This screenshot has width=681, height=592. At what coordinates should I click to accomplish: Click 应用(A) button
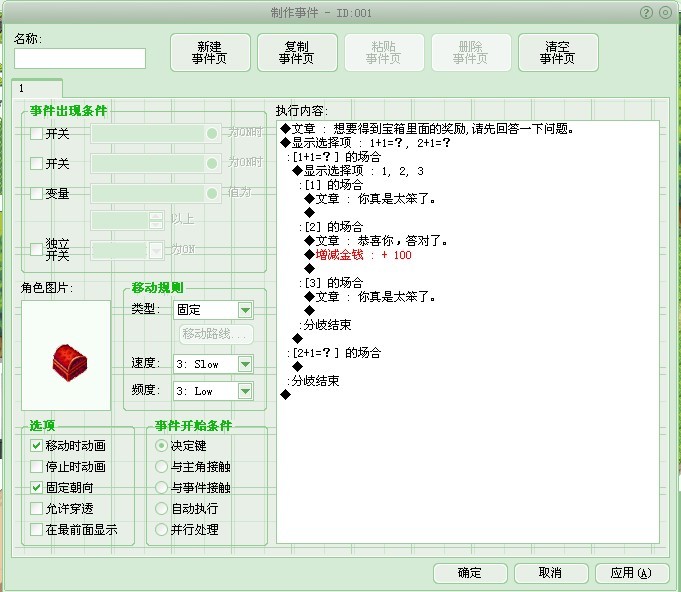coord(632,573)
